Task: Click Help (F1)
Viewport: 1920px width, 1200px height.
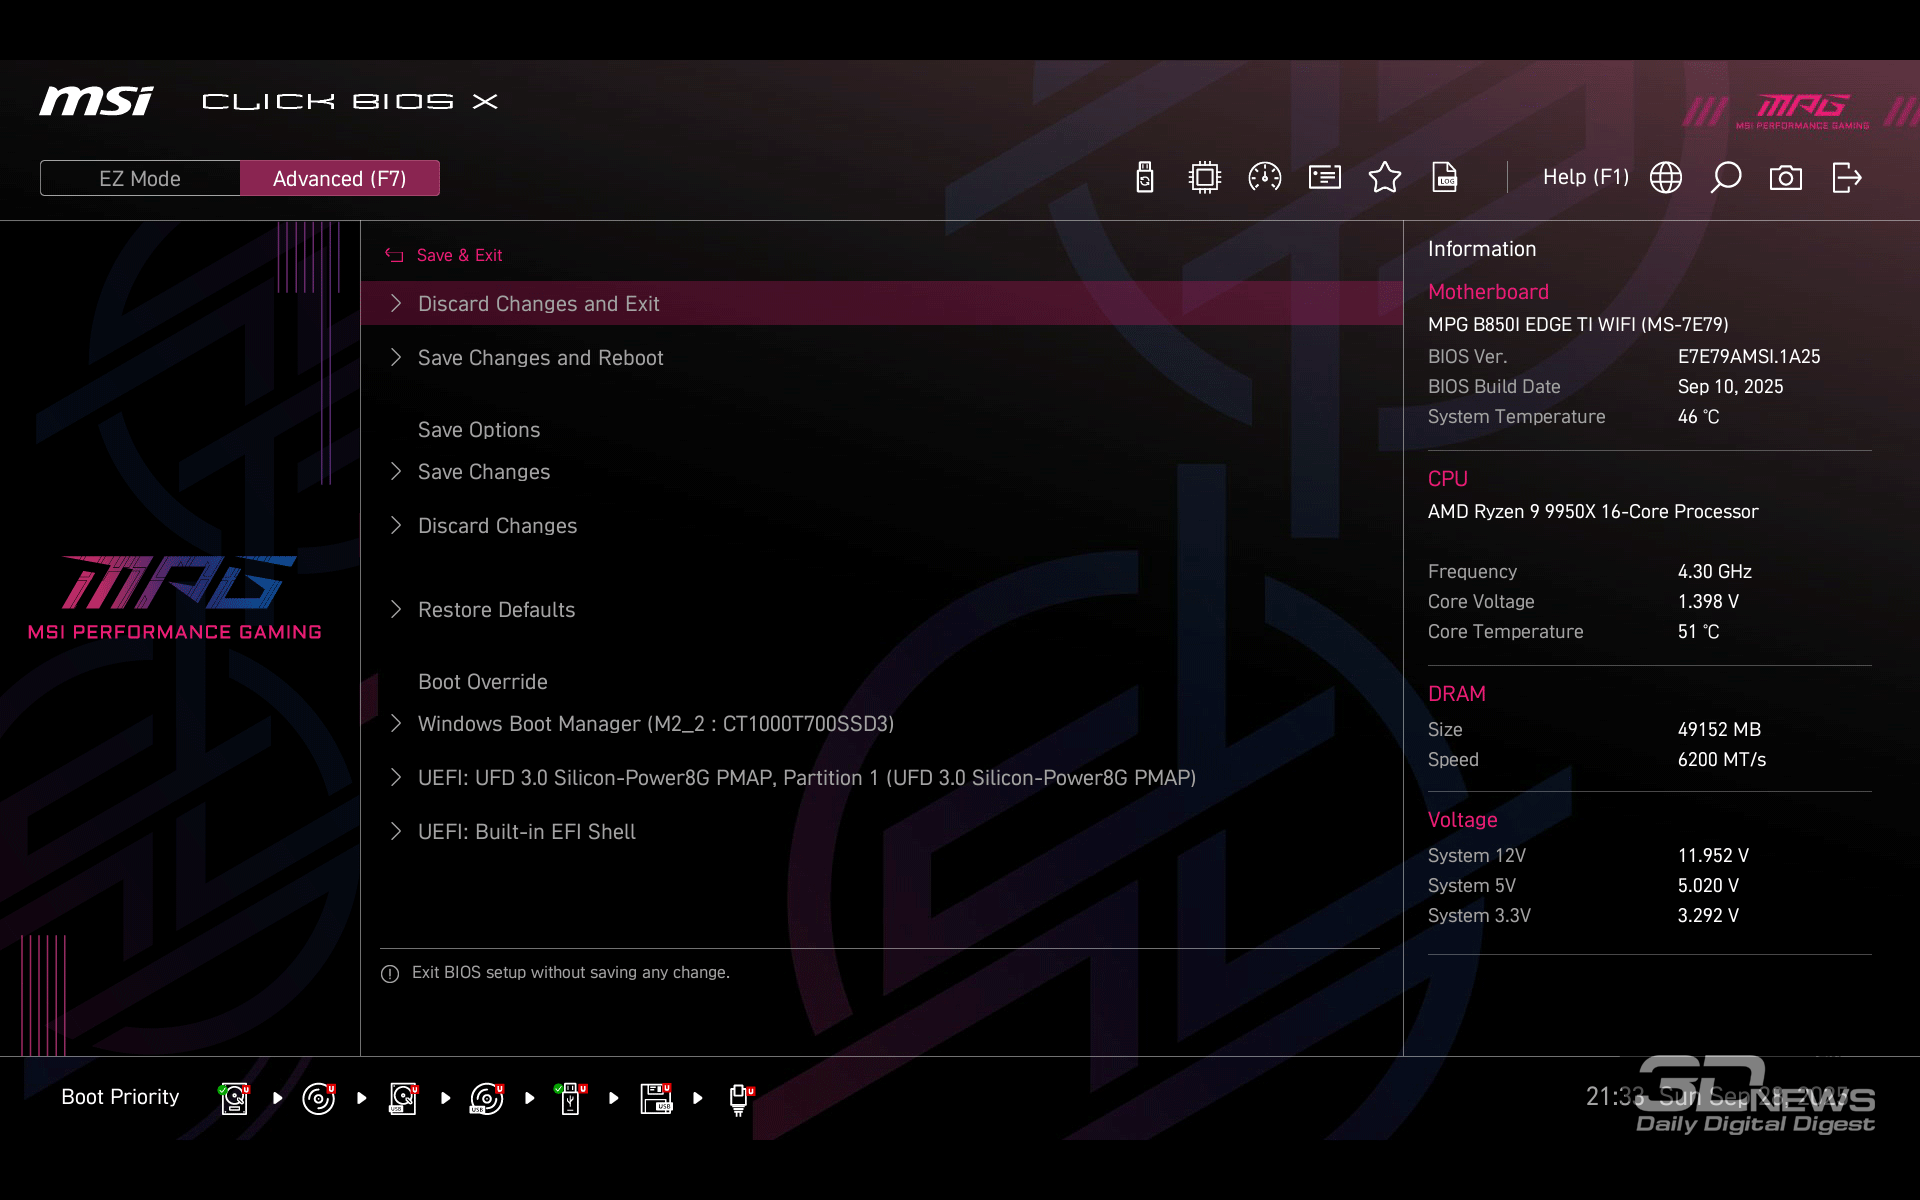Action: pos(1585,178)
